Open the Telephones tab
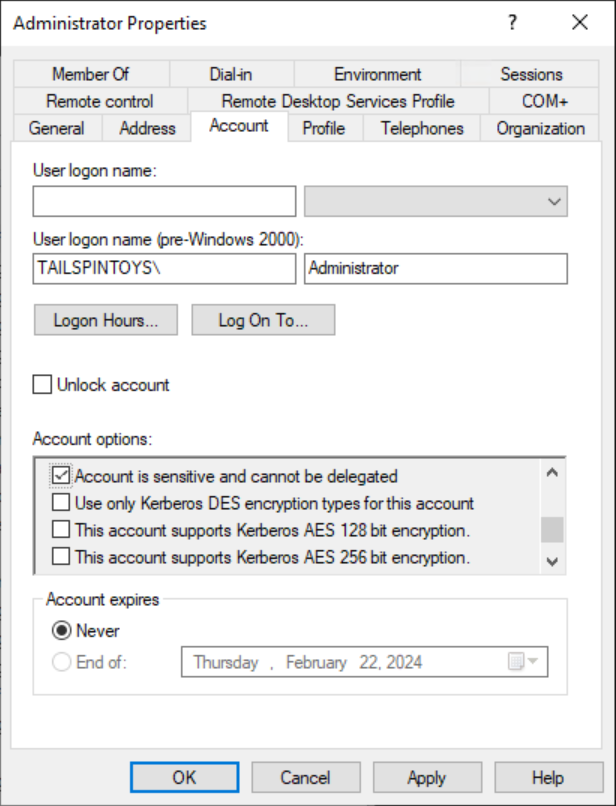 (422, 128)
